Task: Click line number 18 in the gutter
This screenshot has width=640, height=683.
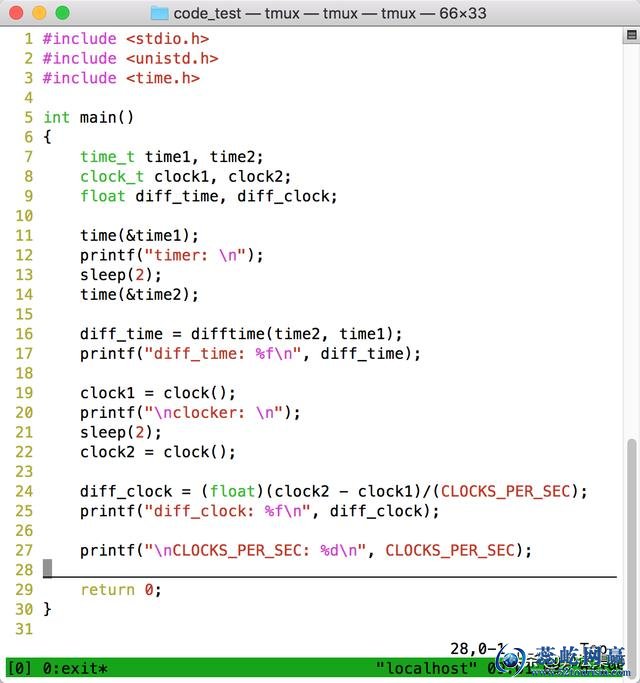Action: pos(24,373)
